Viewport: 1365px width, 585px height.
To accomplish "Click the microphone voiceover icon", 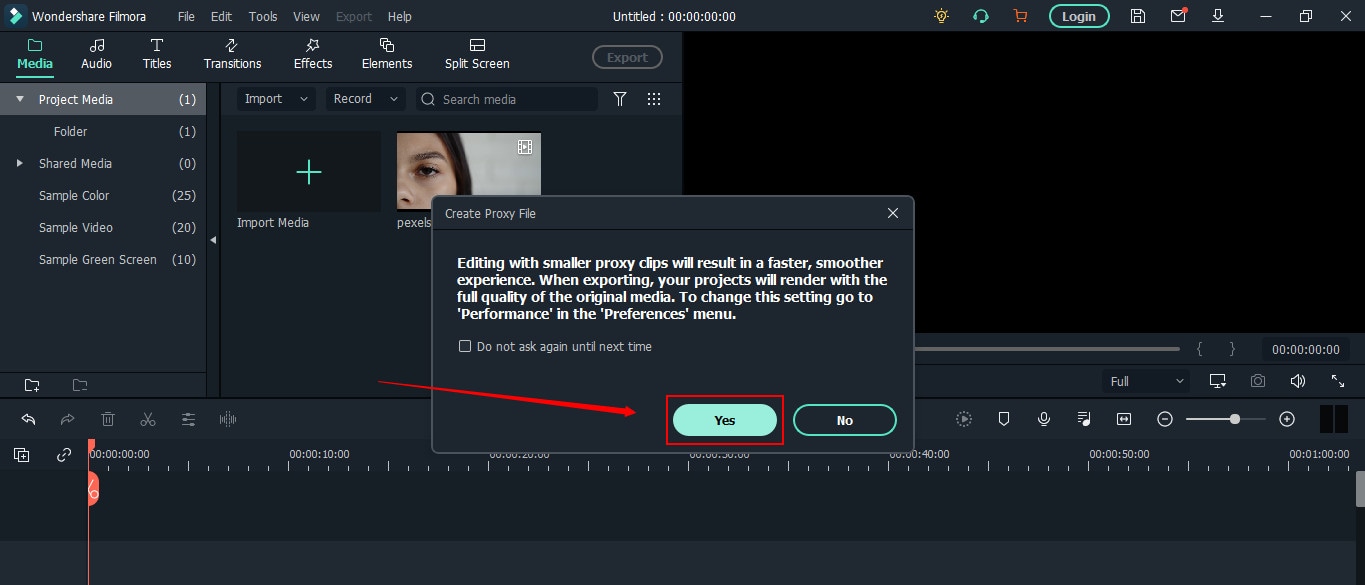I will pos(1044,420).
